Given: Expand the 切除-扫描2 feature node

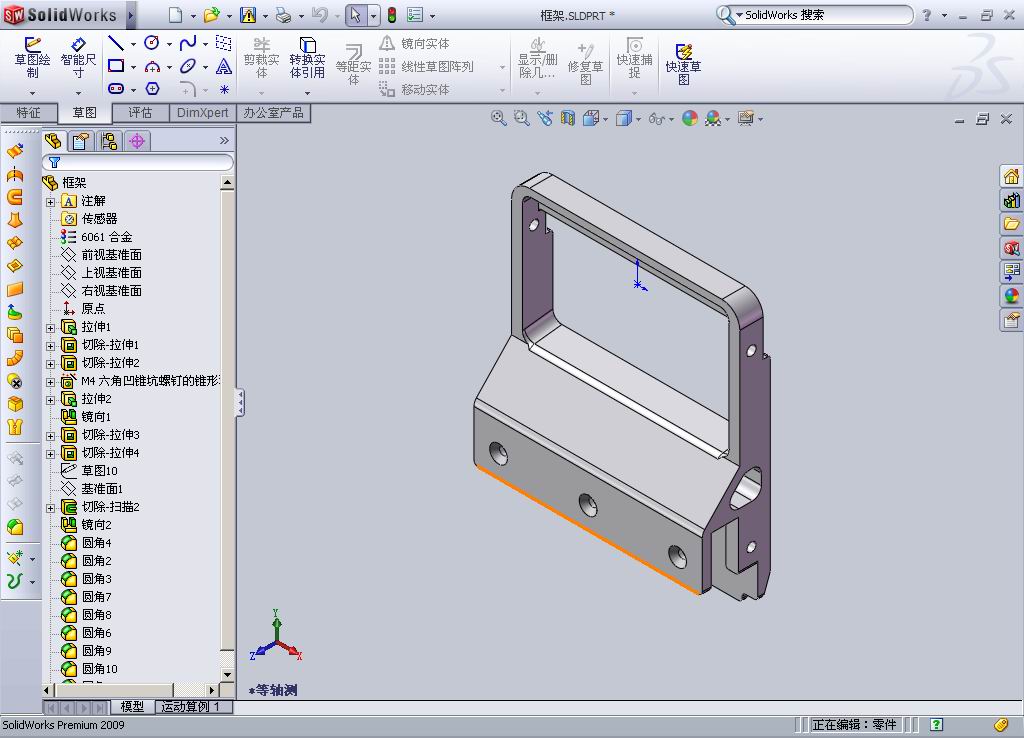Looking at the screenshot, I should [x=50, y=507].
